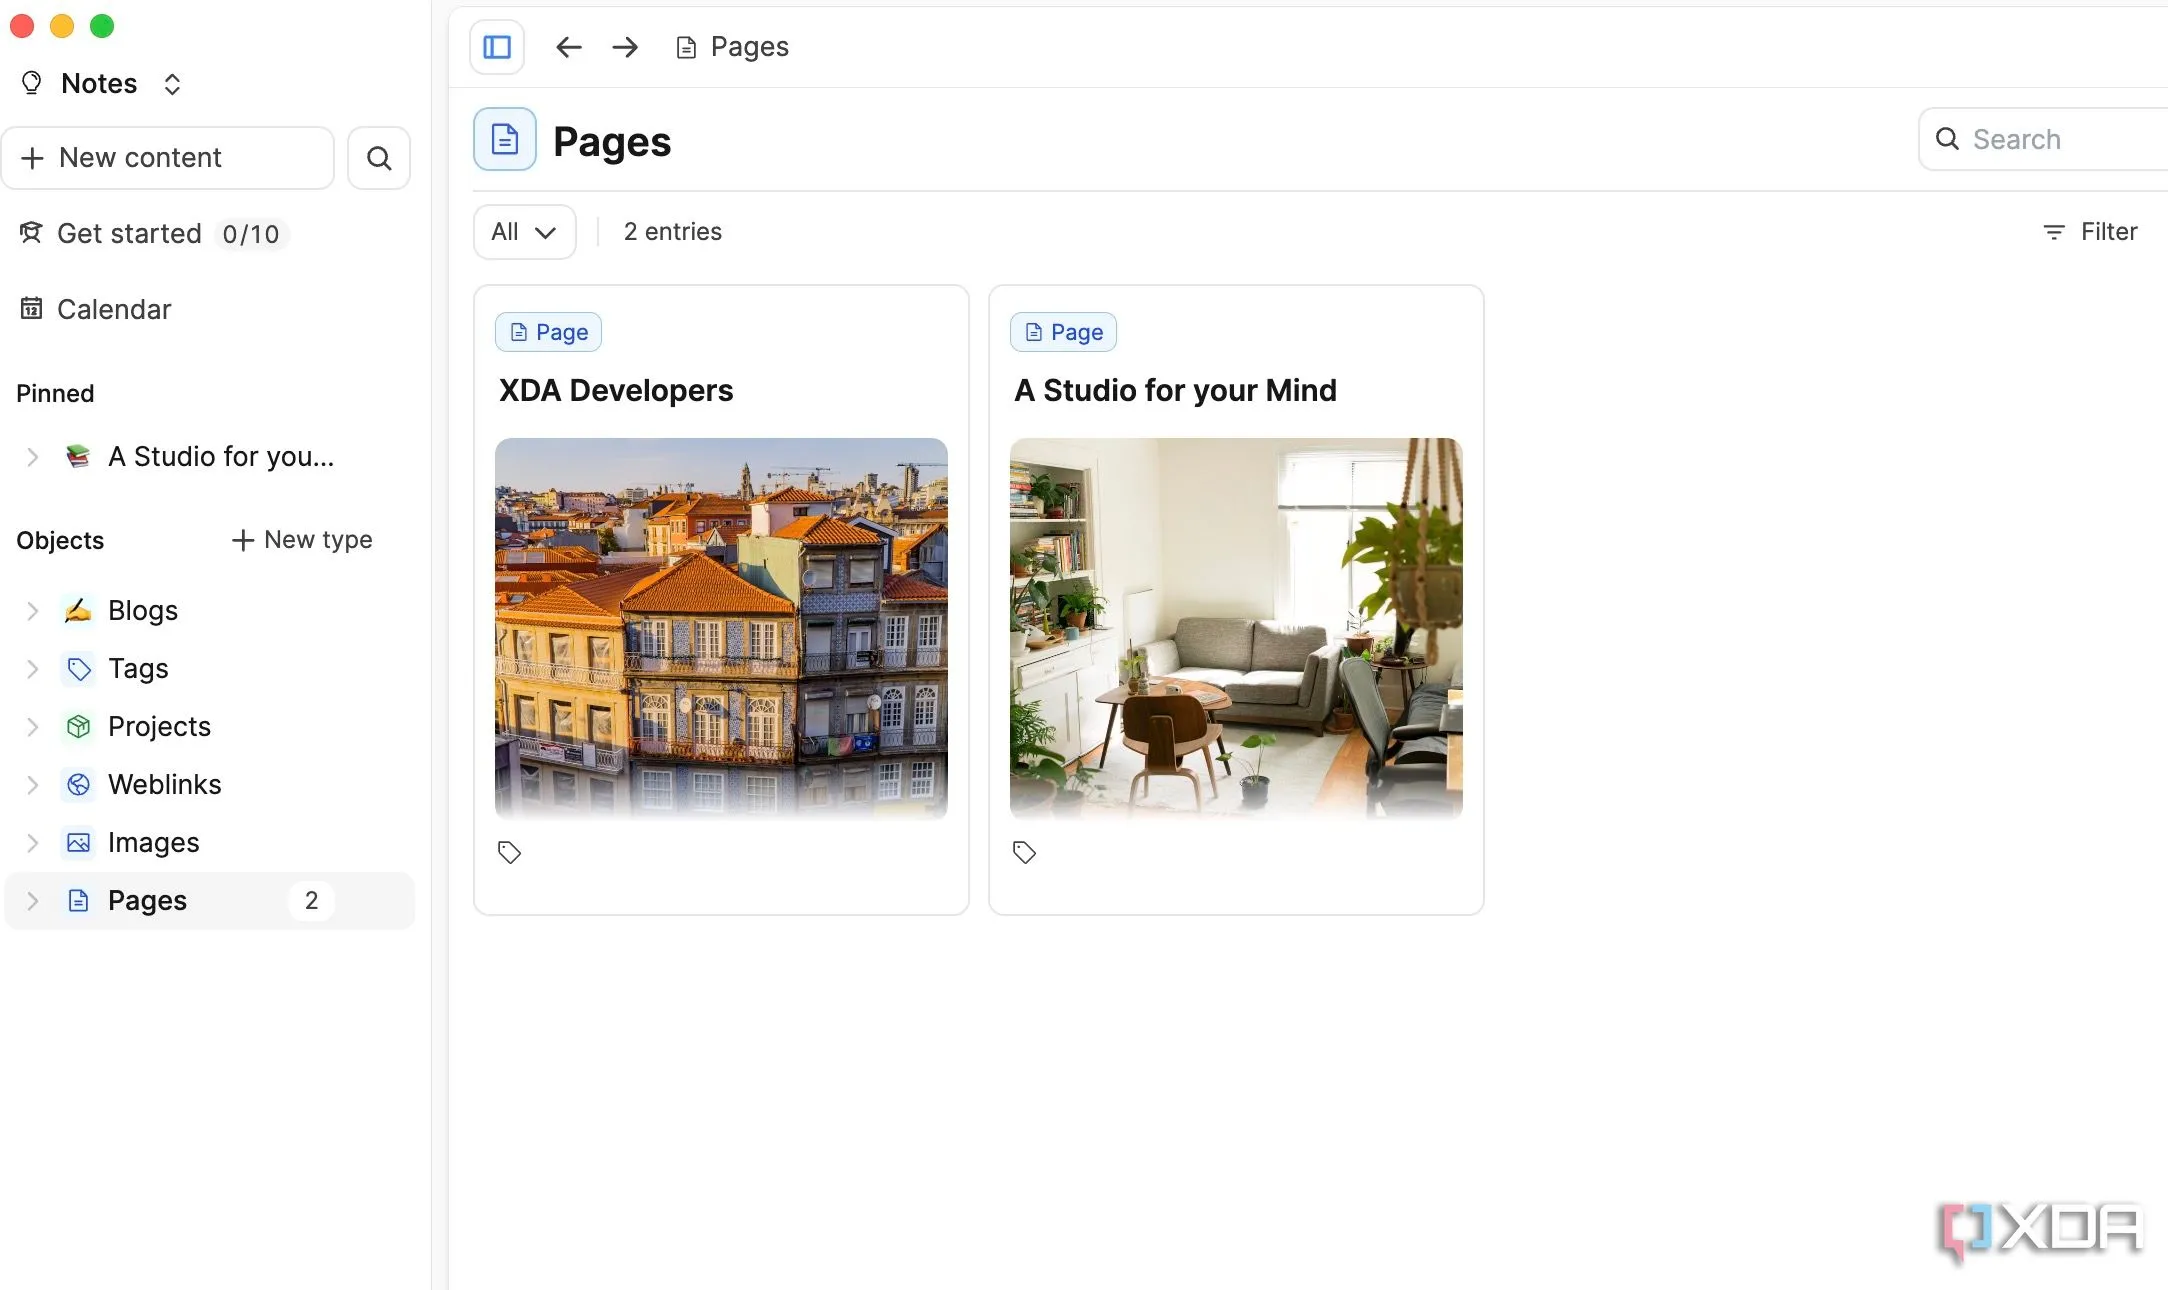Viewport: 2168px width, 1290px height.
Task: Expand the Images object type
Action: (32, 843)
